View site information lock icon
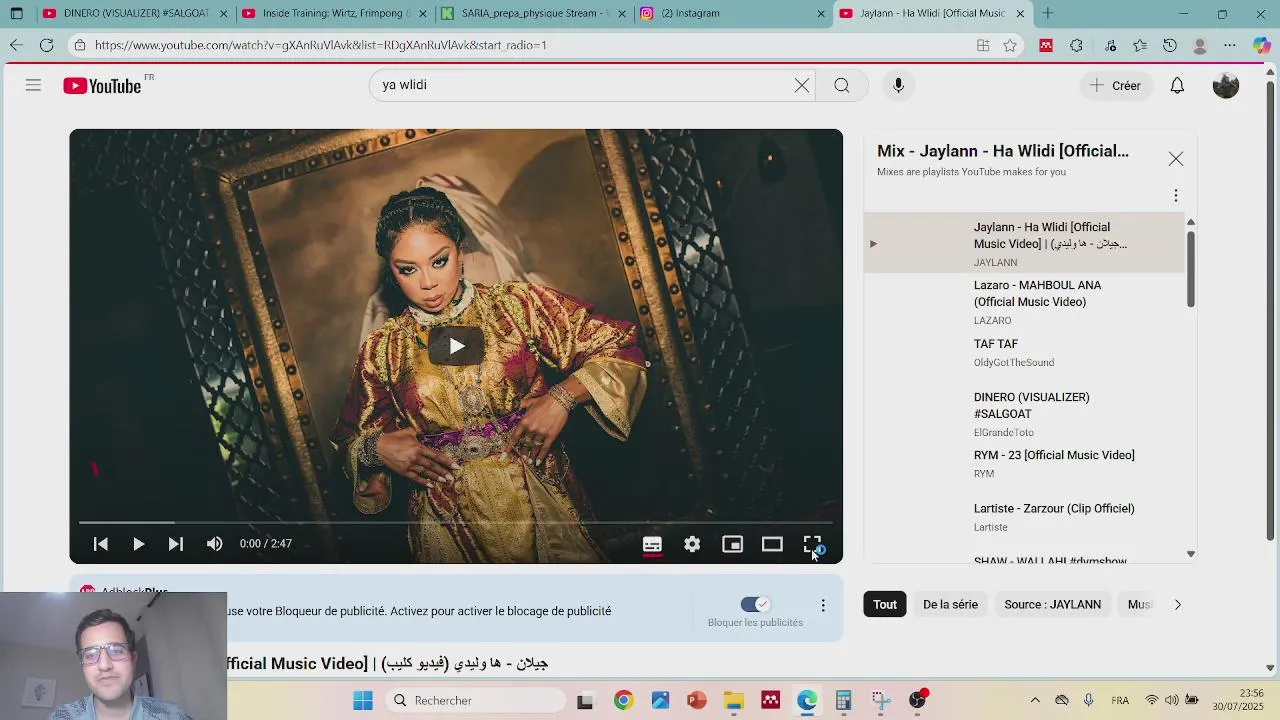Image resolution: width=1280 pixels, height=720 pixels. [x=80, y=45]
